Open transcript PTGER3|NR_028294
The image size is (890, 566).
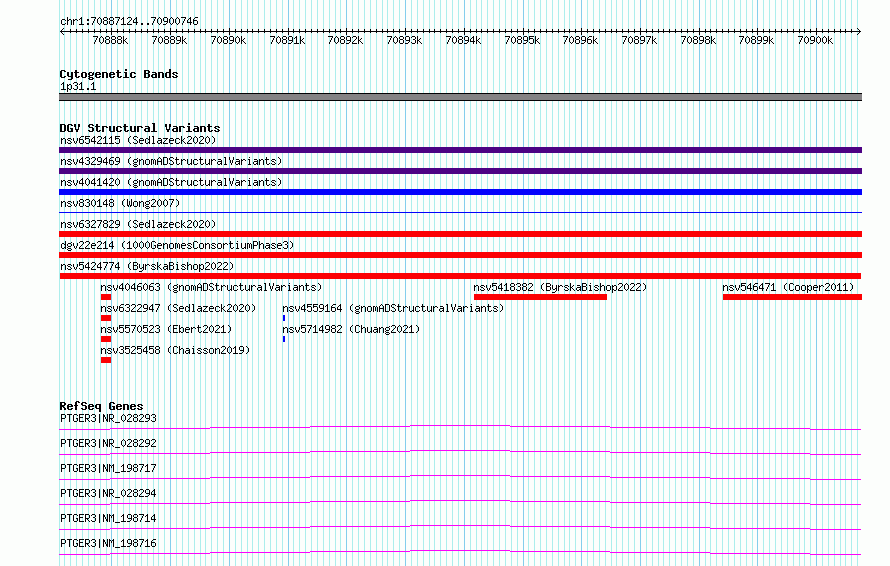coord(108,493)
